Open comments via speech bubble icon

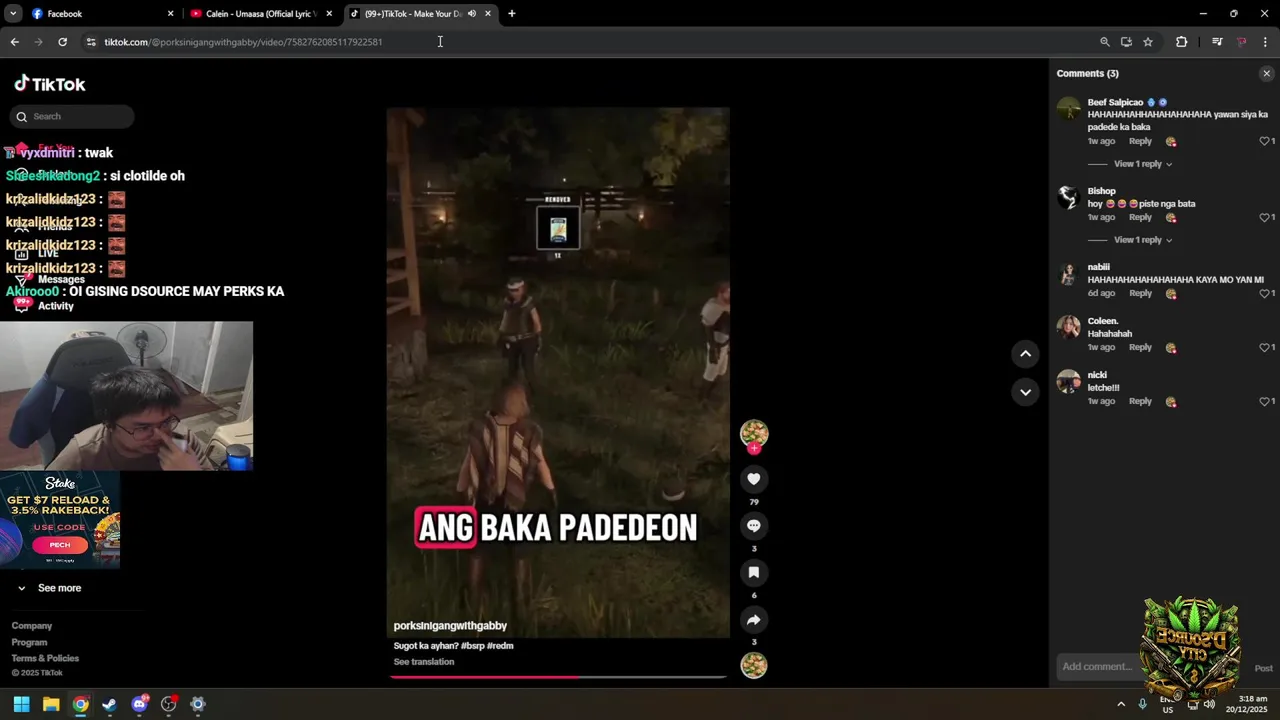coord(754,526)
